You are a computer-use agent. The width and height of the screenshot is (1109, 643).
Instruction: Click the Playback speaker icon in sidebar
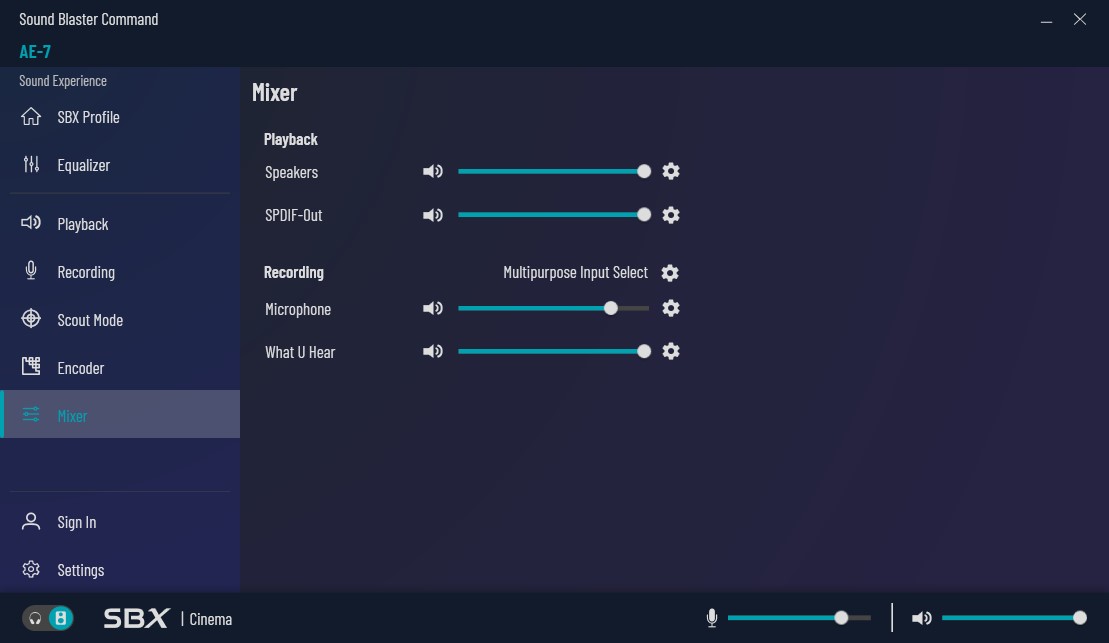click(x=30, y=223)
